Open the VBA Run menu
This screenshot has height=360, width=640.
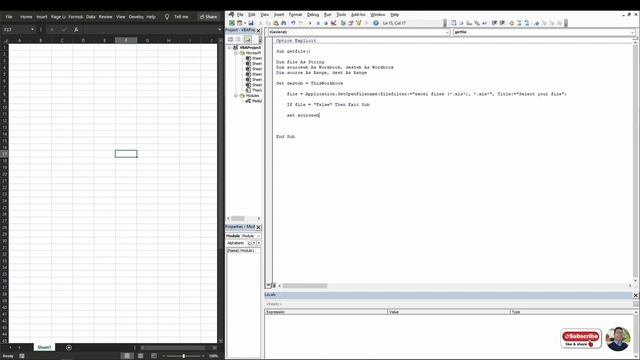click(x=327, y=15)
